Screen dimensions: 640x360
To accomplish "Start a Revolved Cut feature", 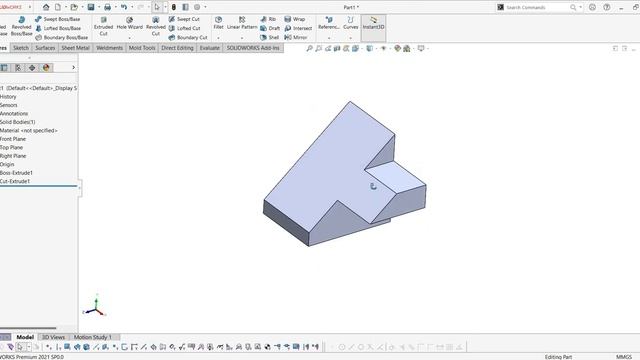I will 156,27.
